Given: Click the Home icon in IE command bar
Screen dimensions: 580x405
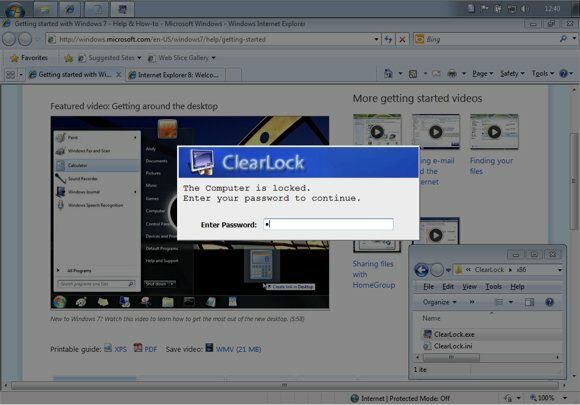Looking at the screenshot, I should coord(388,74).
